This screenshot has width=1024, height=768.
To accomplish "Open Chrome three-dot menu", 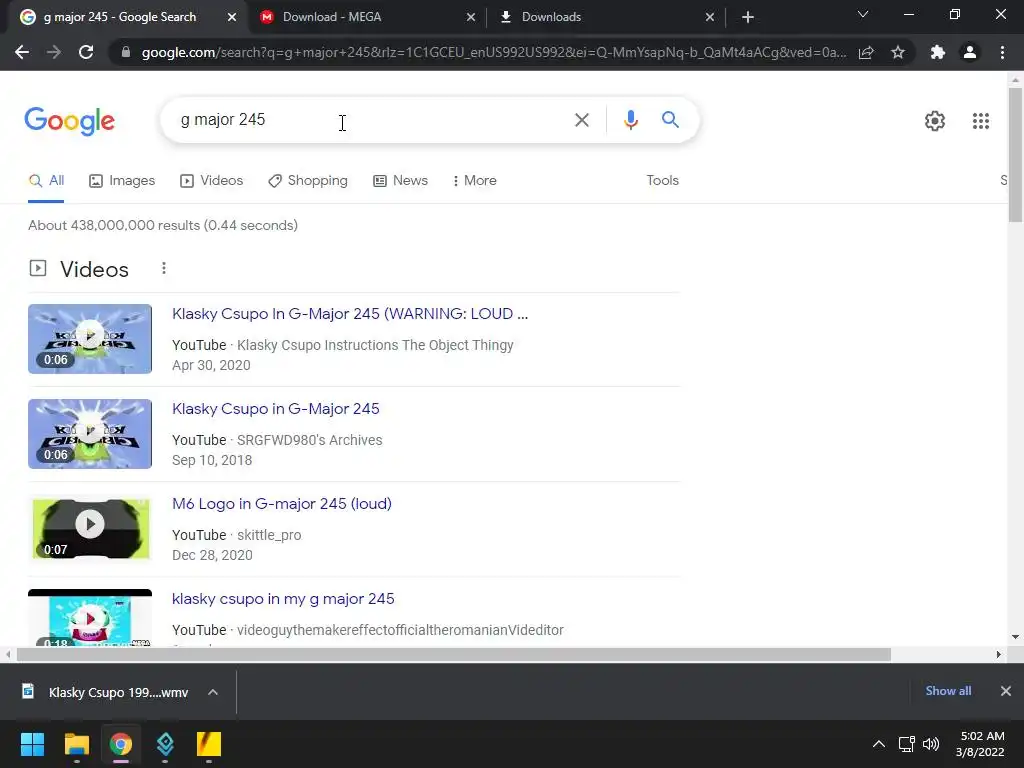I will pyautogui.click(x=1002, y=52).
